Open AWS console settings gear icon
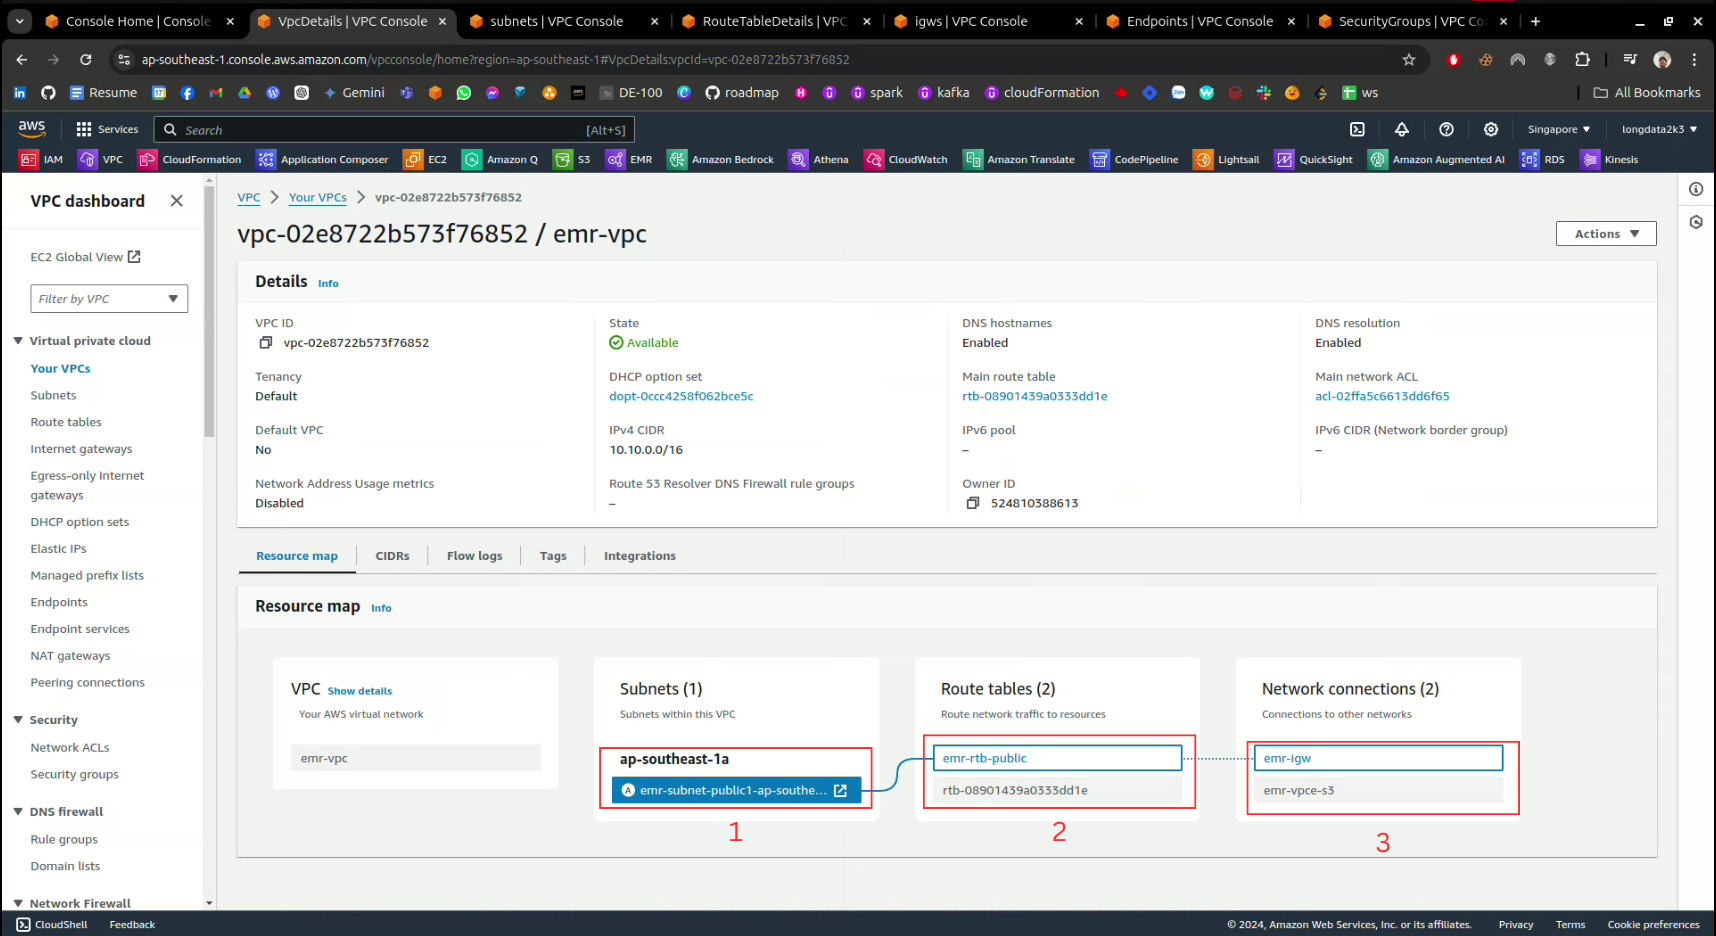The image size is (1716, 936). pyautogui.click(x=1490, y=129)
